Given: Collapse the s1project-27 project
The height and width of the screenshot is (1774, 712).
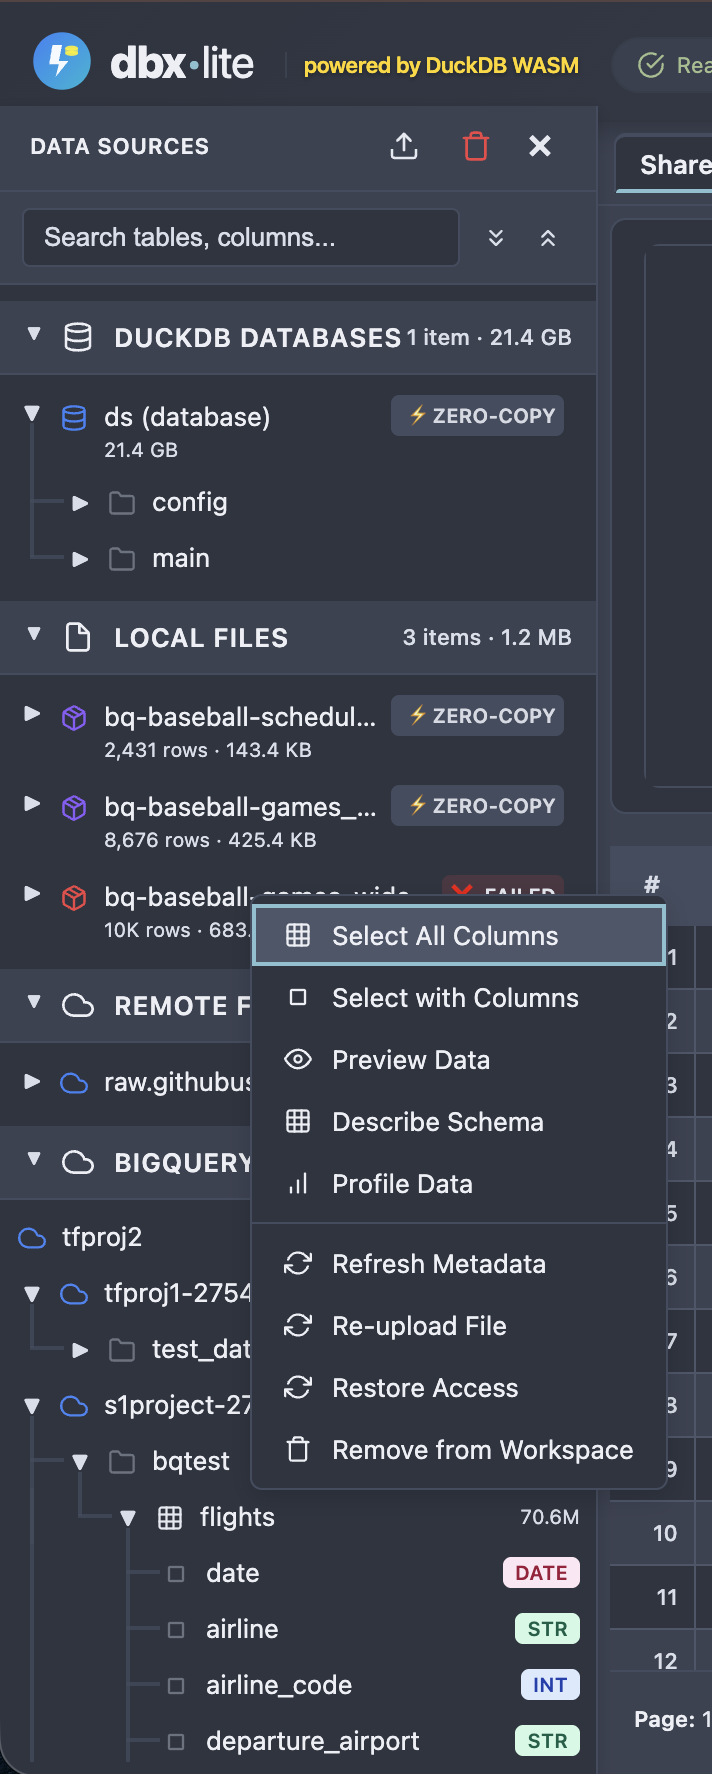Looking at the screenshot, I should [x=32, y=1407].
